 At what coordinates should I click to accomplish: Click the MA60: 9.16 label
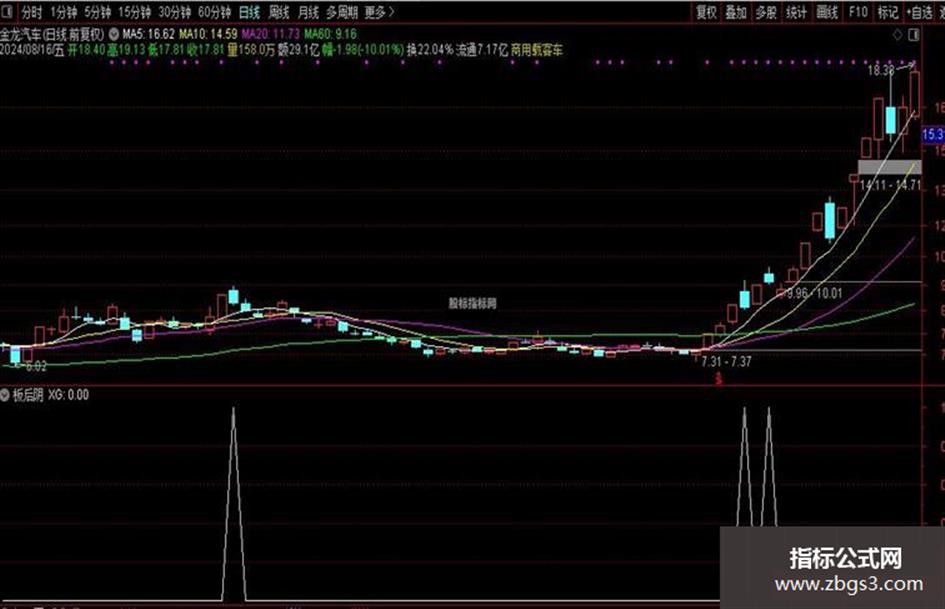(x=330, y=34)
